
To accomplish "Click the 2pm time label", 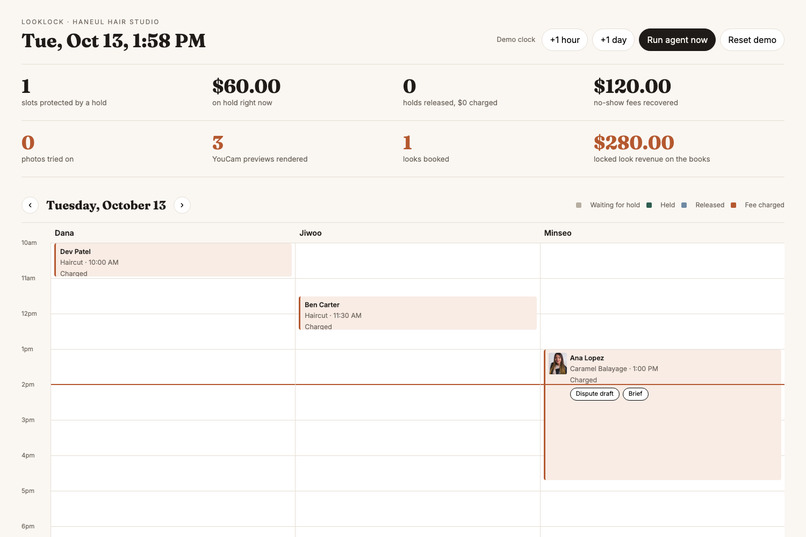I will click(x=28, y=384).
